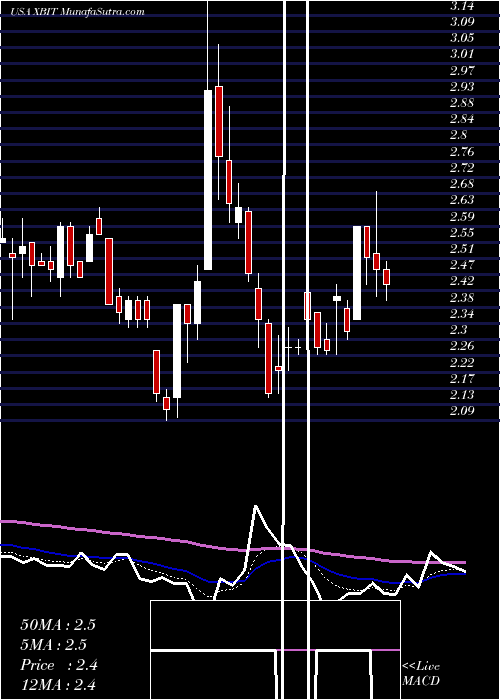This screenshot has width=500, height=700.
Task: Click the 2.55 price axis label
Action: tap(462, 232)
